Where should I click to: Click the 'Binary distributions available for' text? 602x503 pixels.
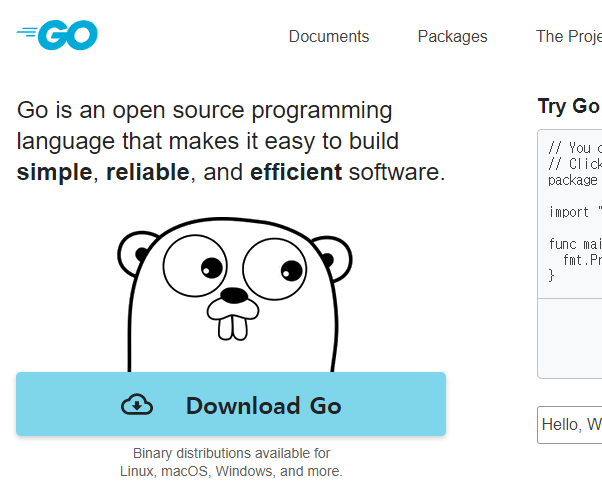click(231, 453)
